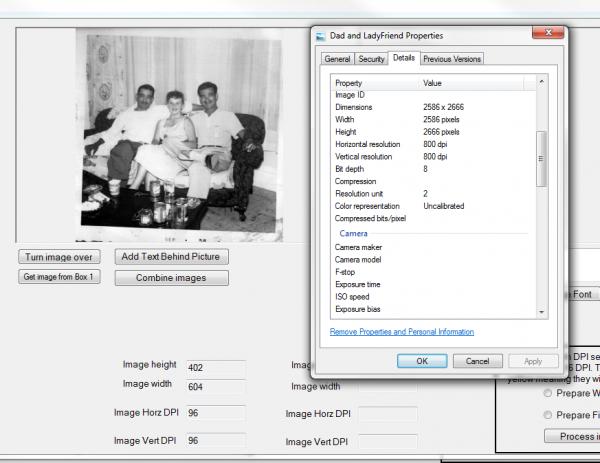
Task: Click the Combine images button
Action: [171, 278]
